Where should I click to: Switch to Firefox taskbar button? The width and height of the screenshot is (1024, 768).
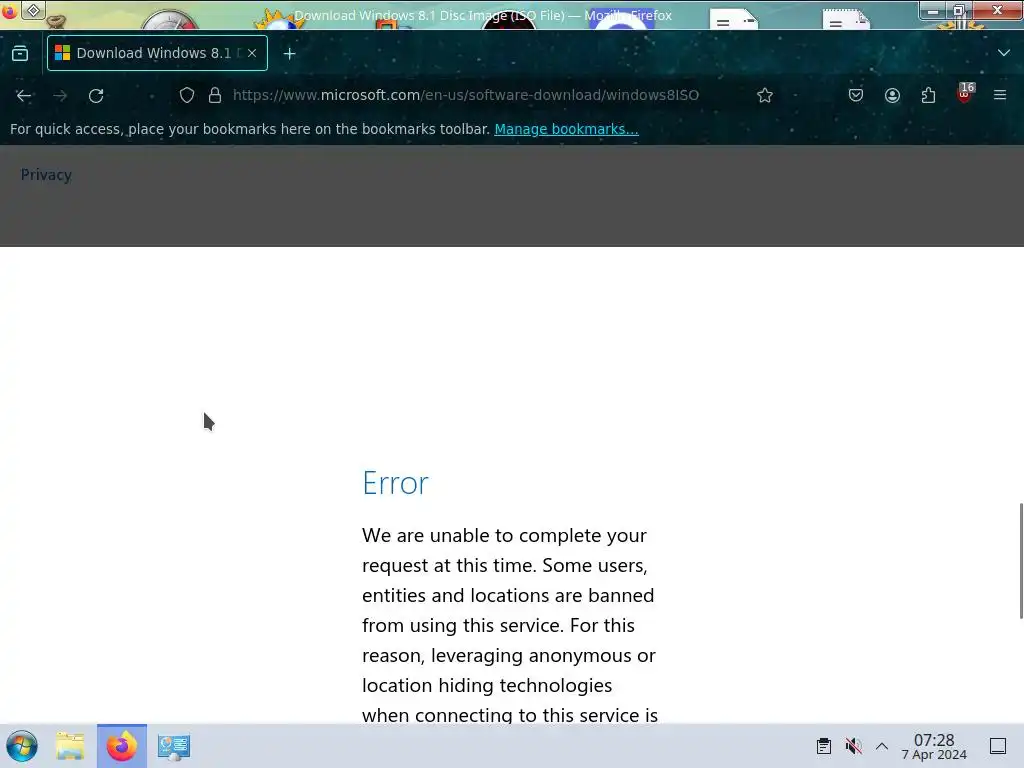pos(121,746)
